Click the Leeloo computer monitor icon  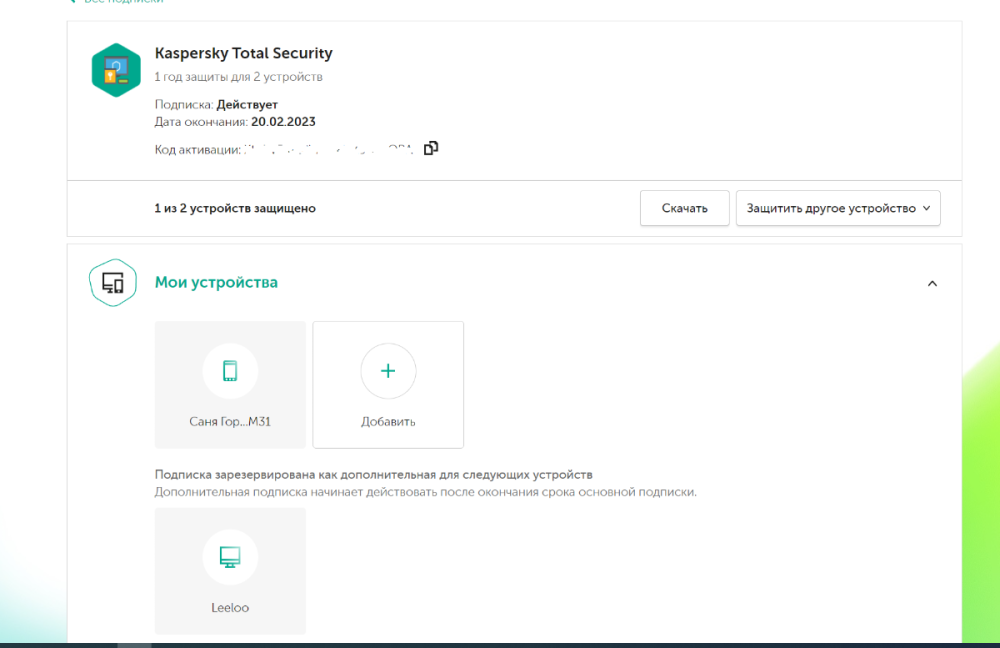click(x=230, y=557)
